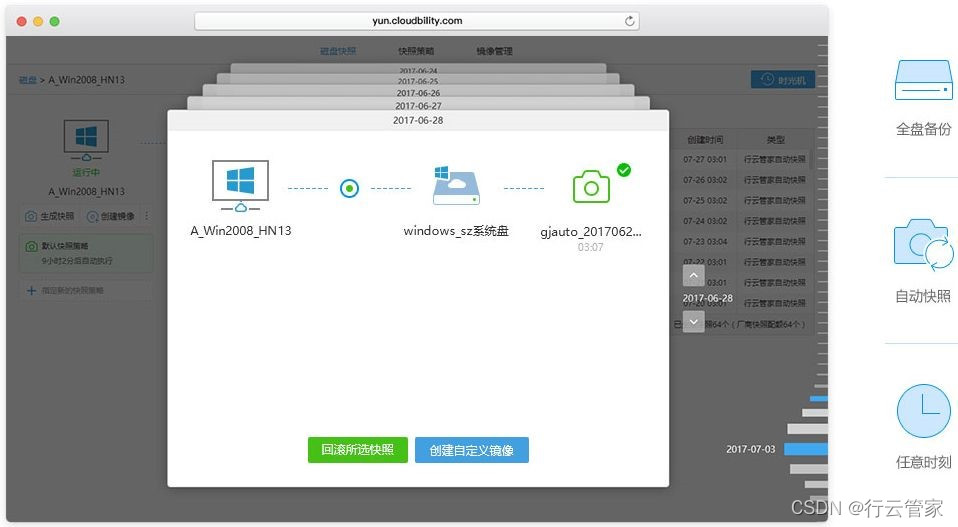Click the Windows host icon in the dialog

pos(240,186)
